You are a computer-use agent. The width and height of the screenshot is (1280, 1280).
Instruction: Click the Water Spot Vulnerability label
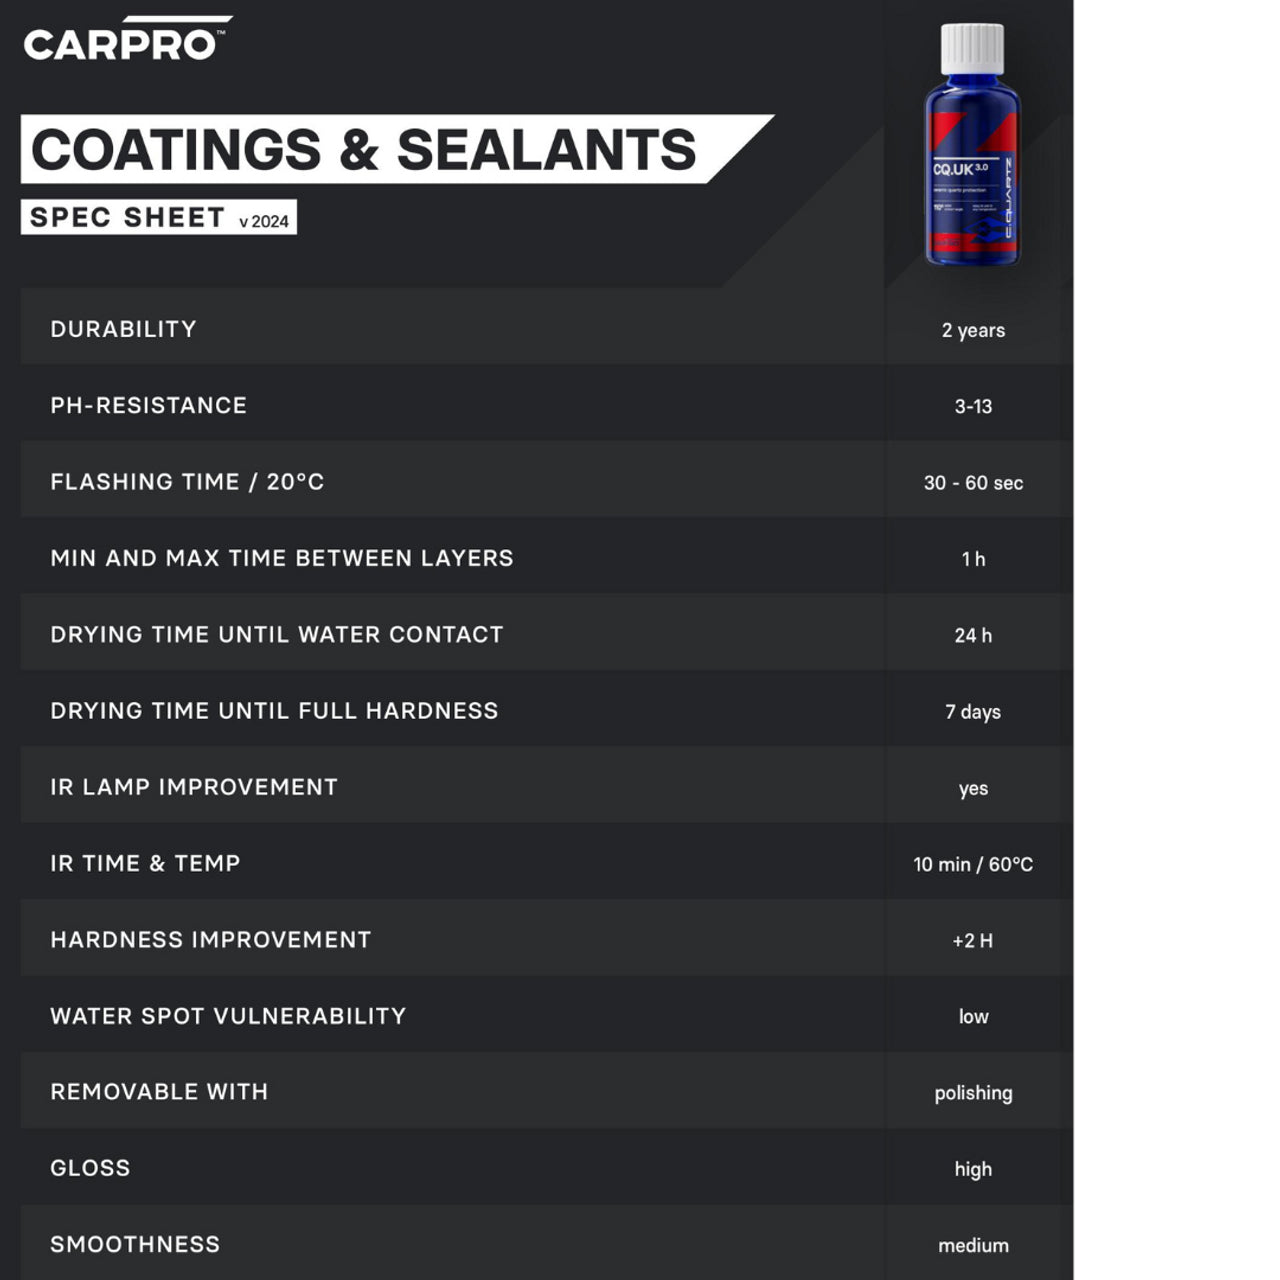[x=228, y=1016]
